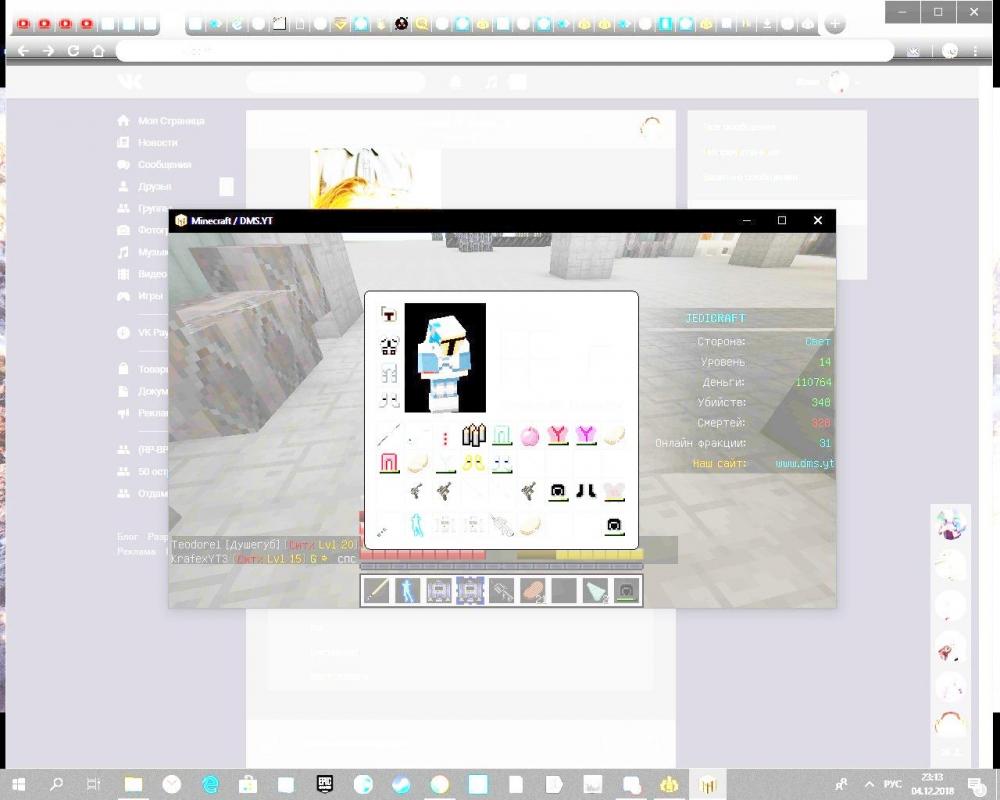Open "Игры" section in VK sidebar

click(150, 296)
